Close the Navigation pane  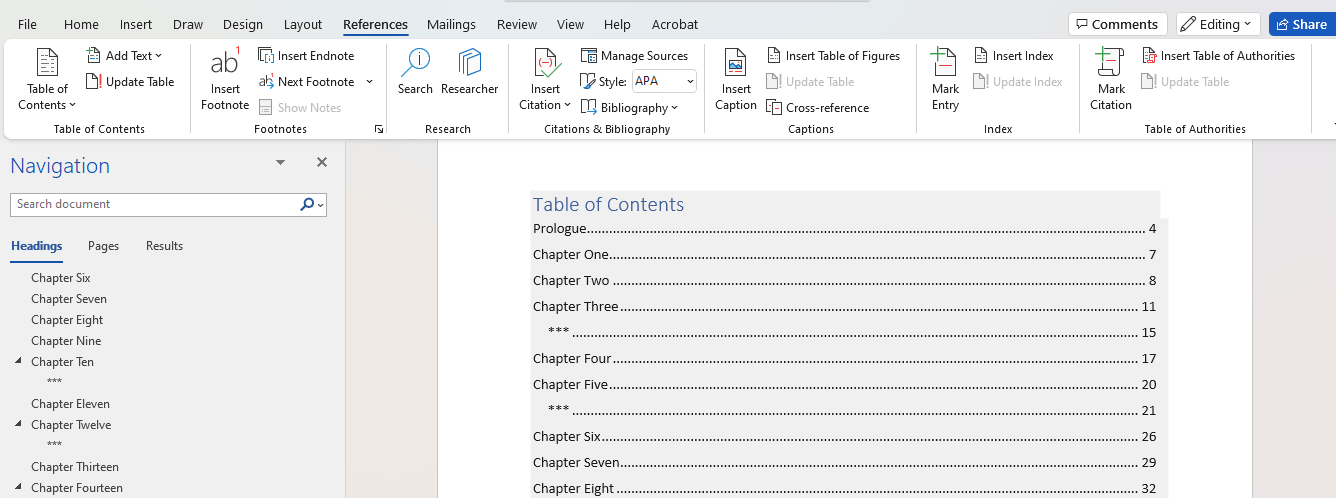(x=322, y=162)
